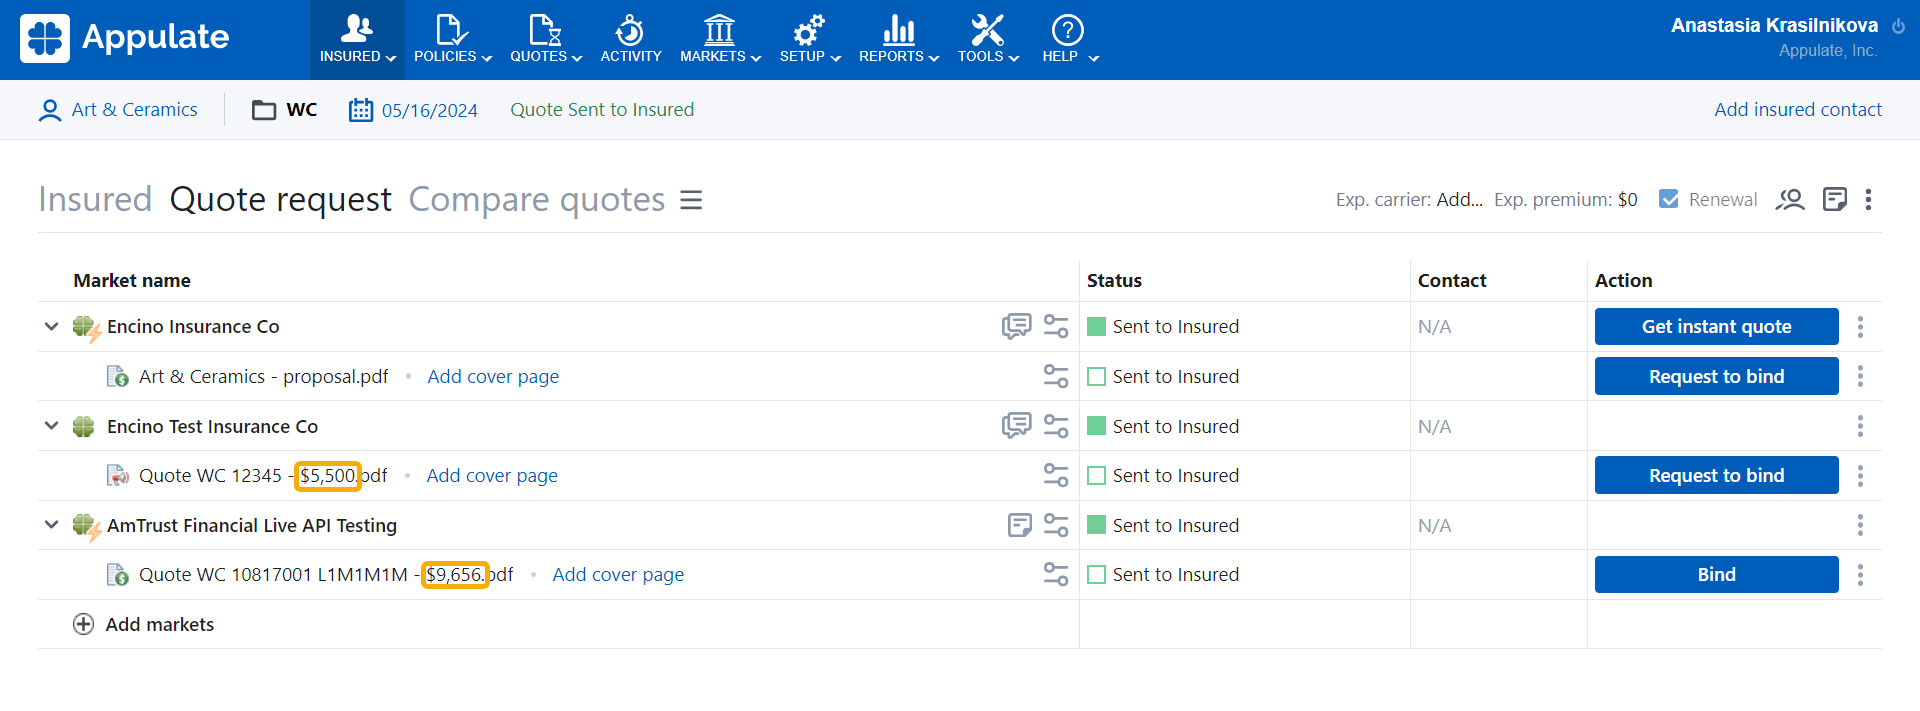Open the notes icon in header
The image size is (1920, 711).
tap(1834, 199)
